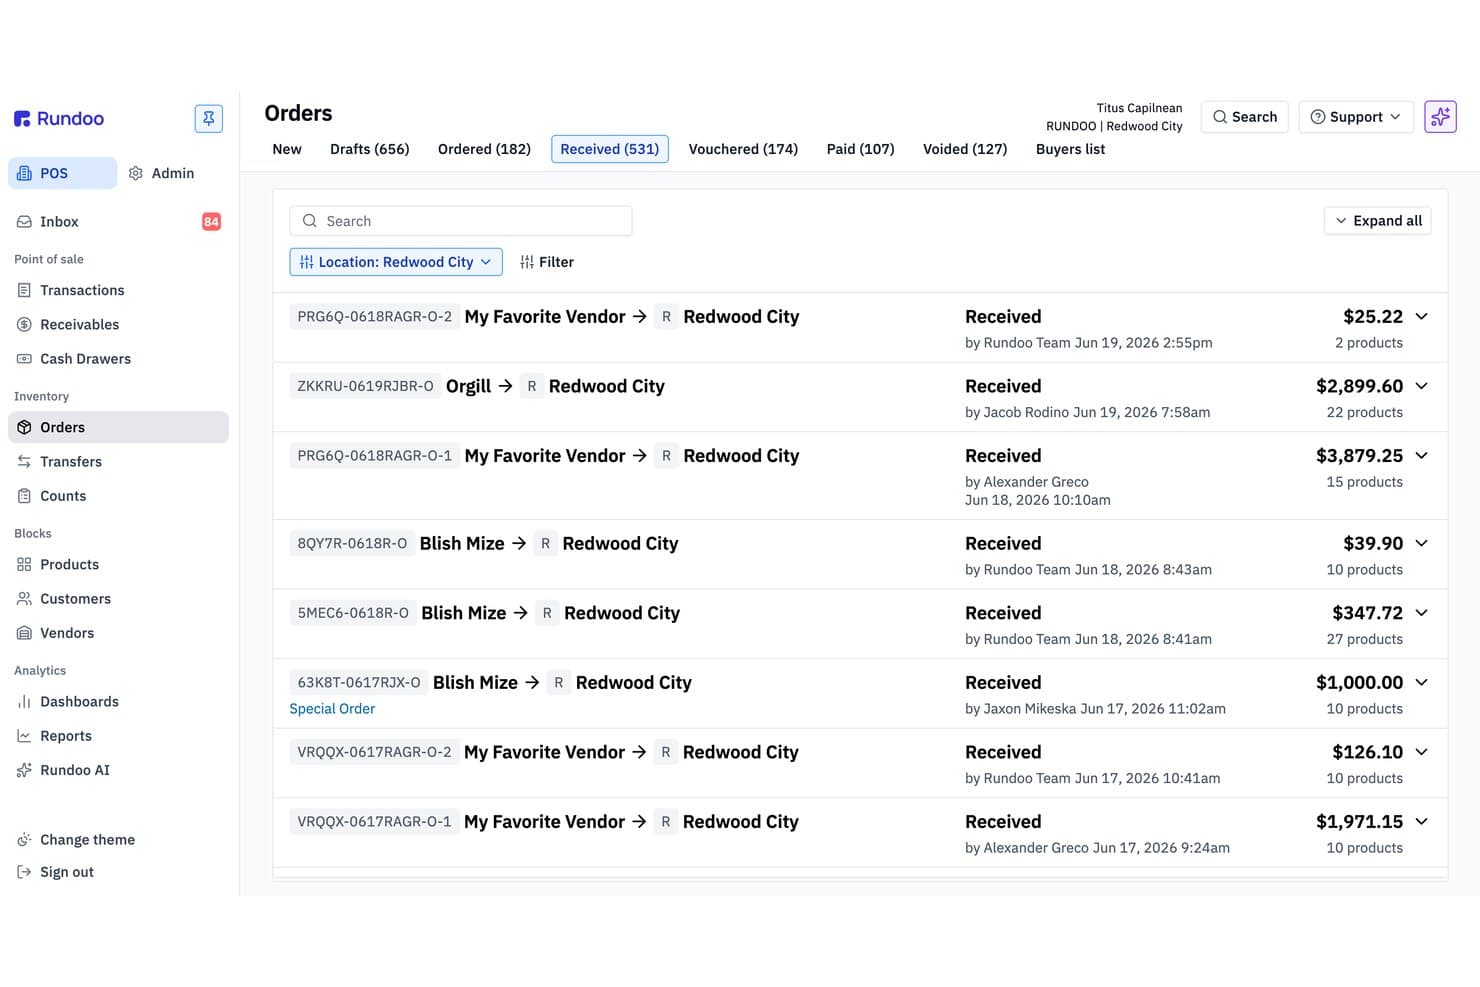
Task: Switch to Paid (107) tab
Action: [x=860, y=149]
